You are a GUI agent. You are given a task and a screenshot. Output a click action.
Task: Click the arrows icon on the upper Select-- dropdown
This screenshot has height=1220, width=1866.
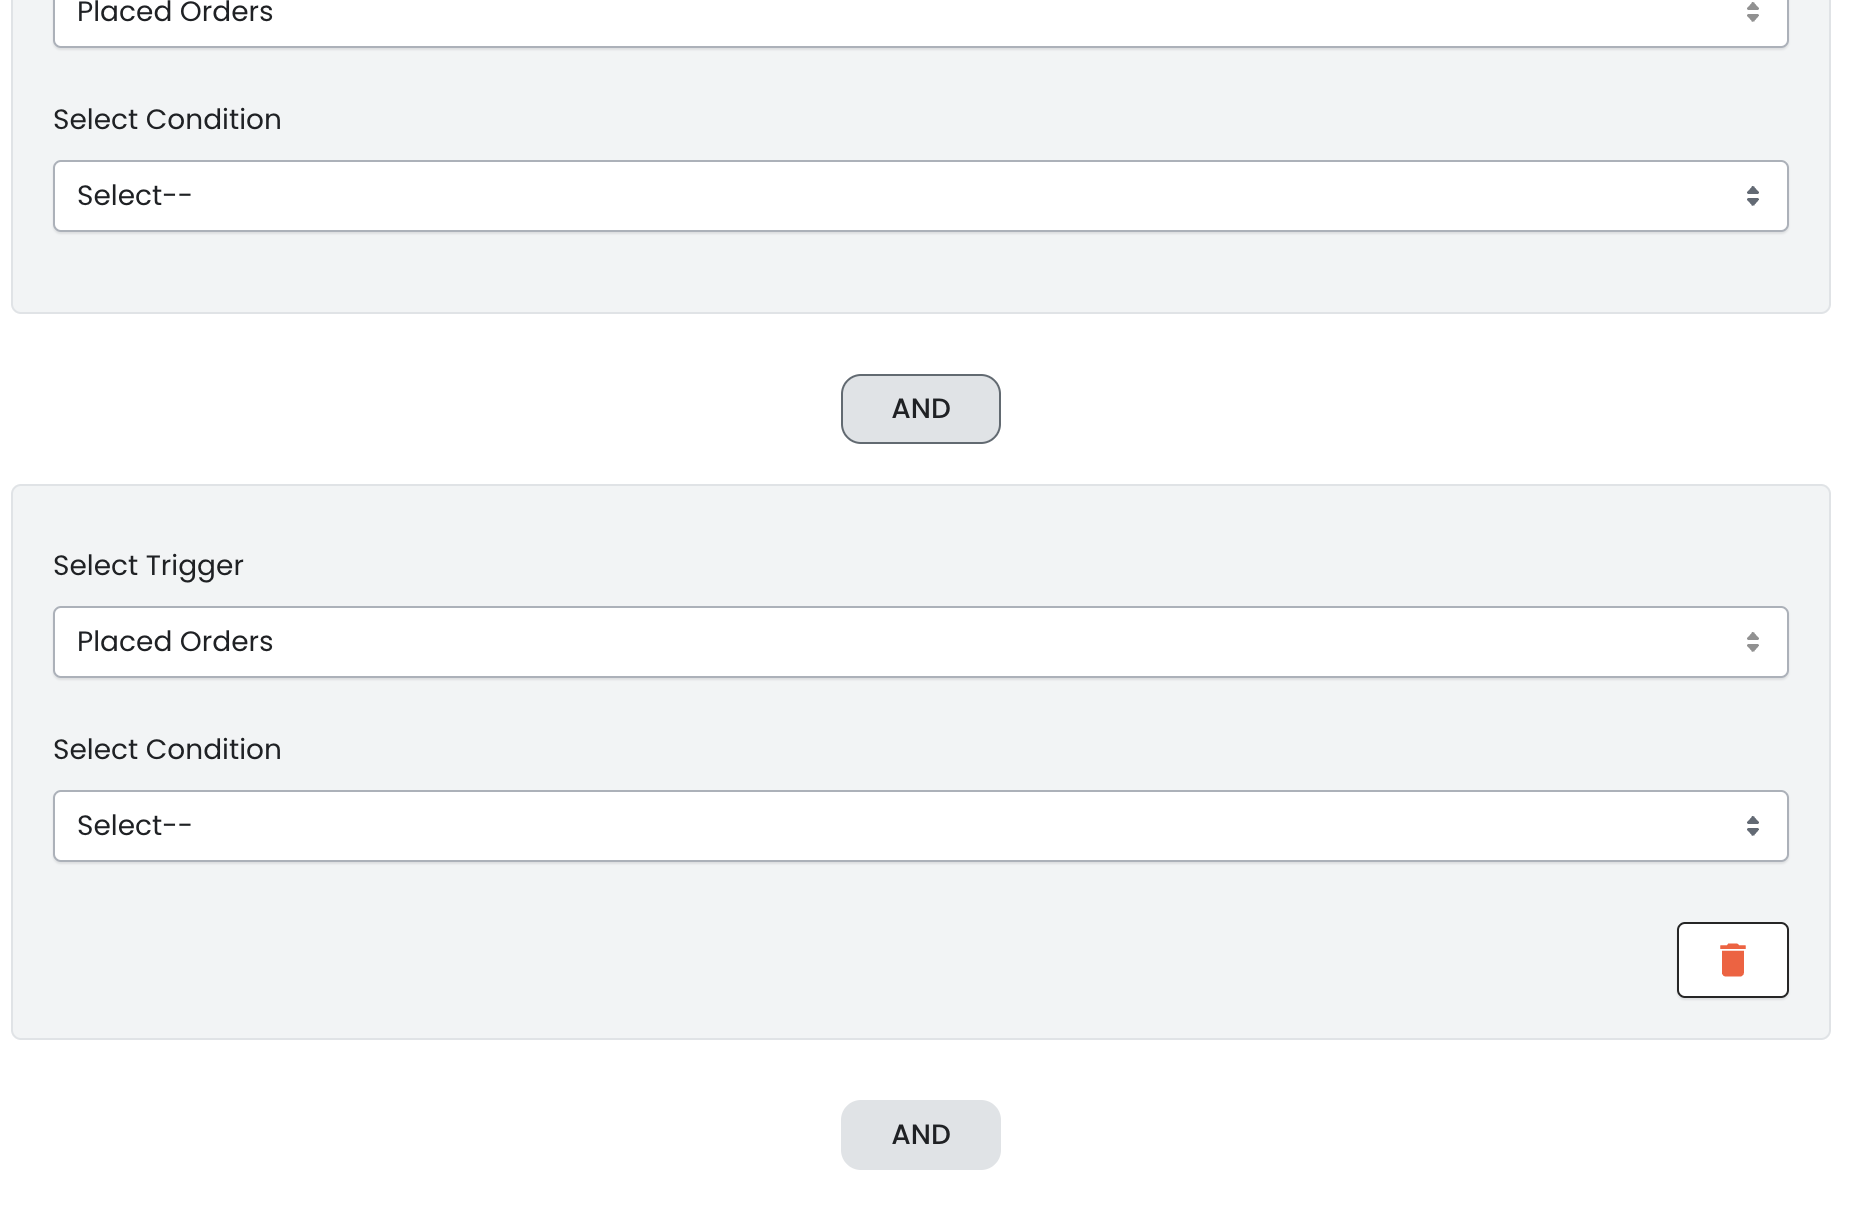(x=1752, y=196)
